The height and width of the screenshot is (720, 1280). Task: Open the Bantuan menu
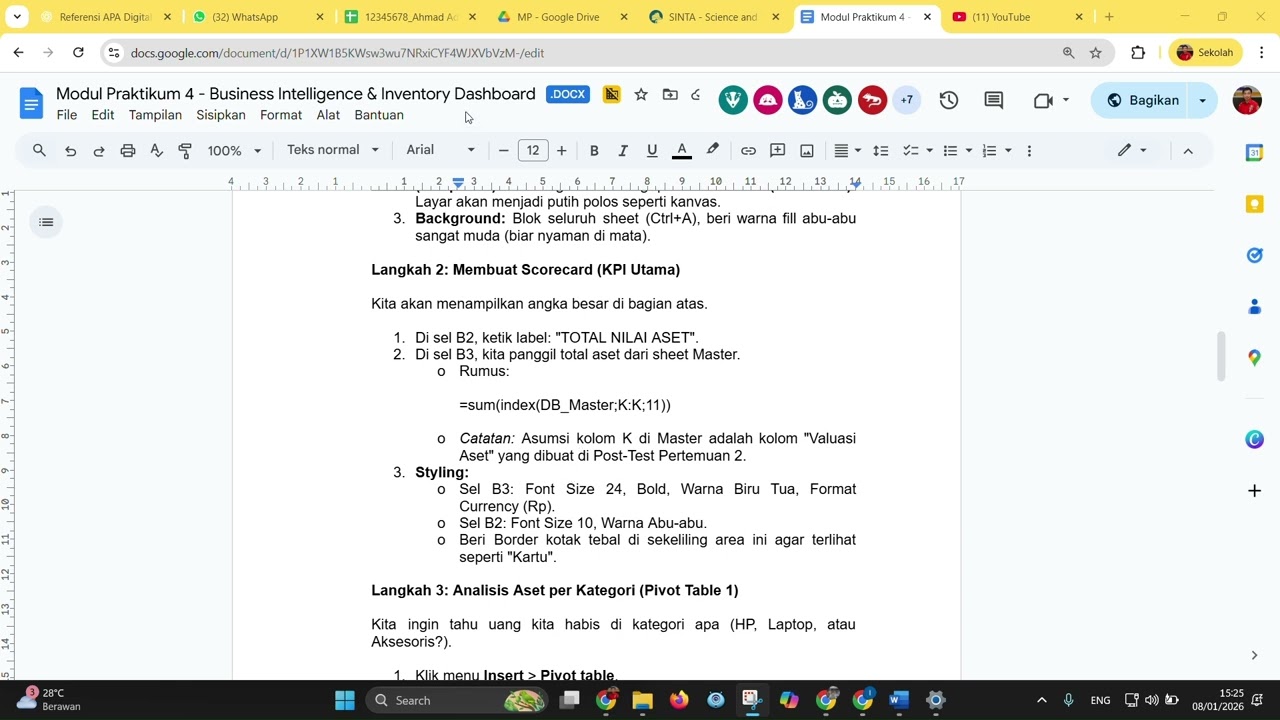click(379, 115)
